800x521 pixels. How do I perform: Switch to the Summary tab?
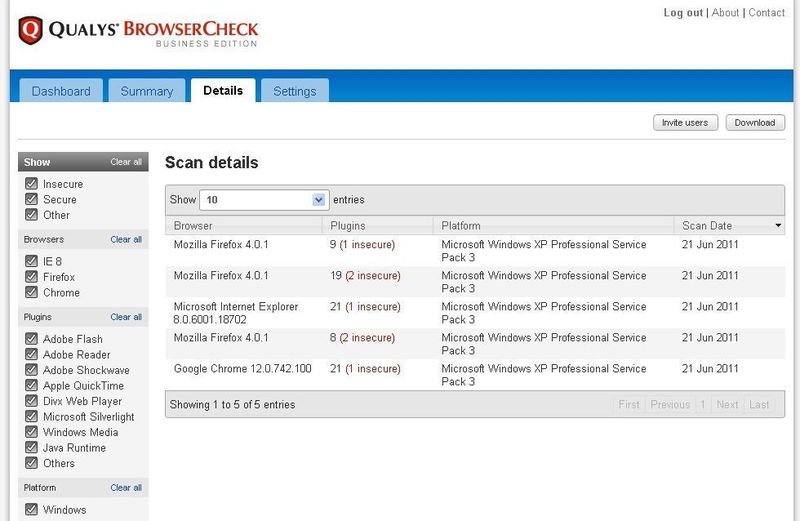pyautogui.click(x=147, y=91)
